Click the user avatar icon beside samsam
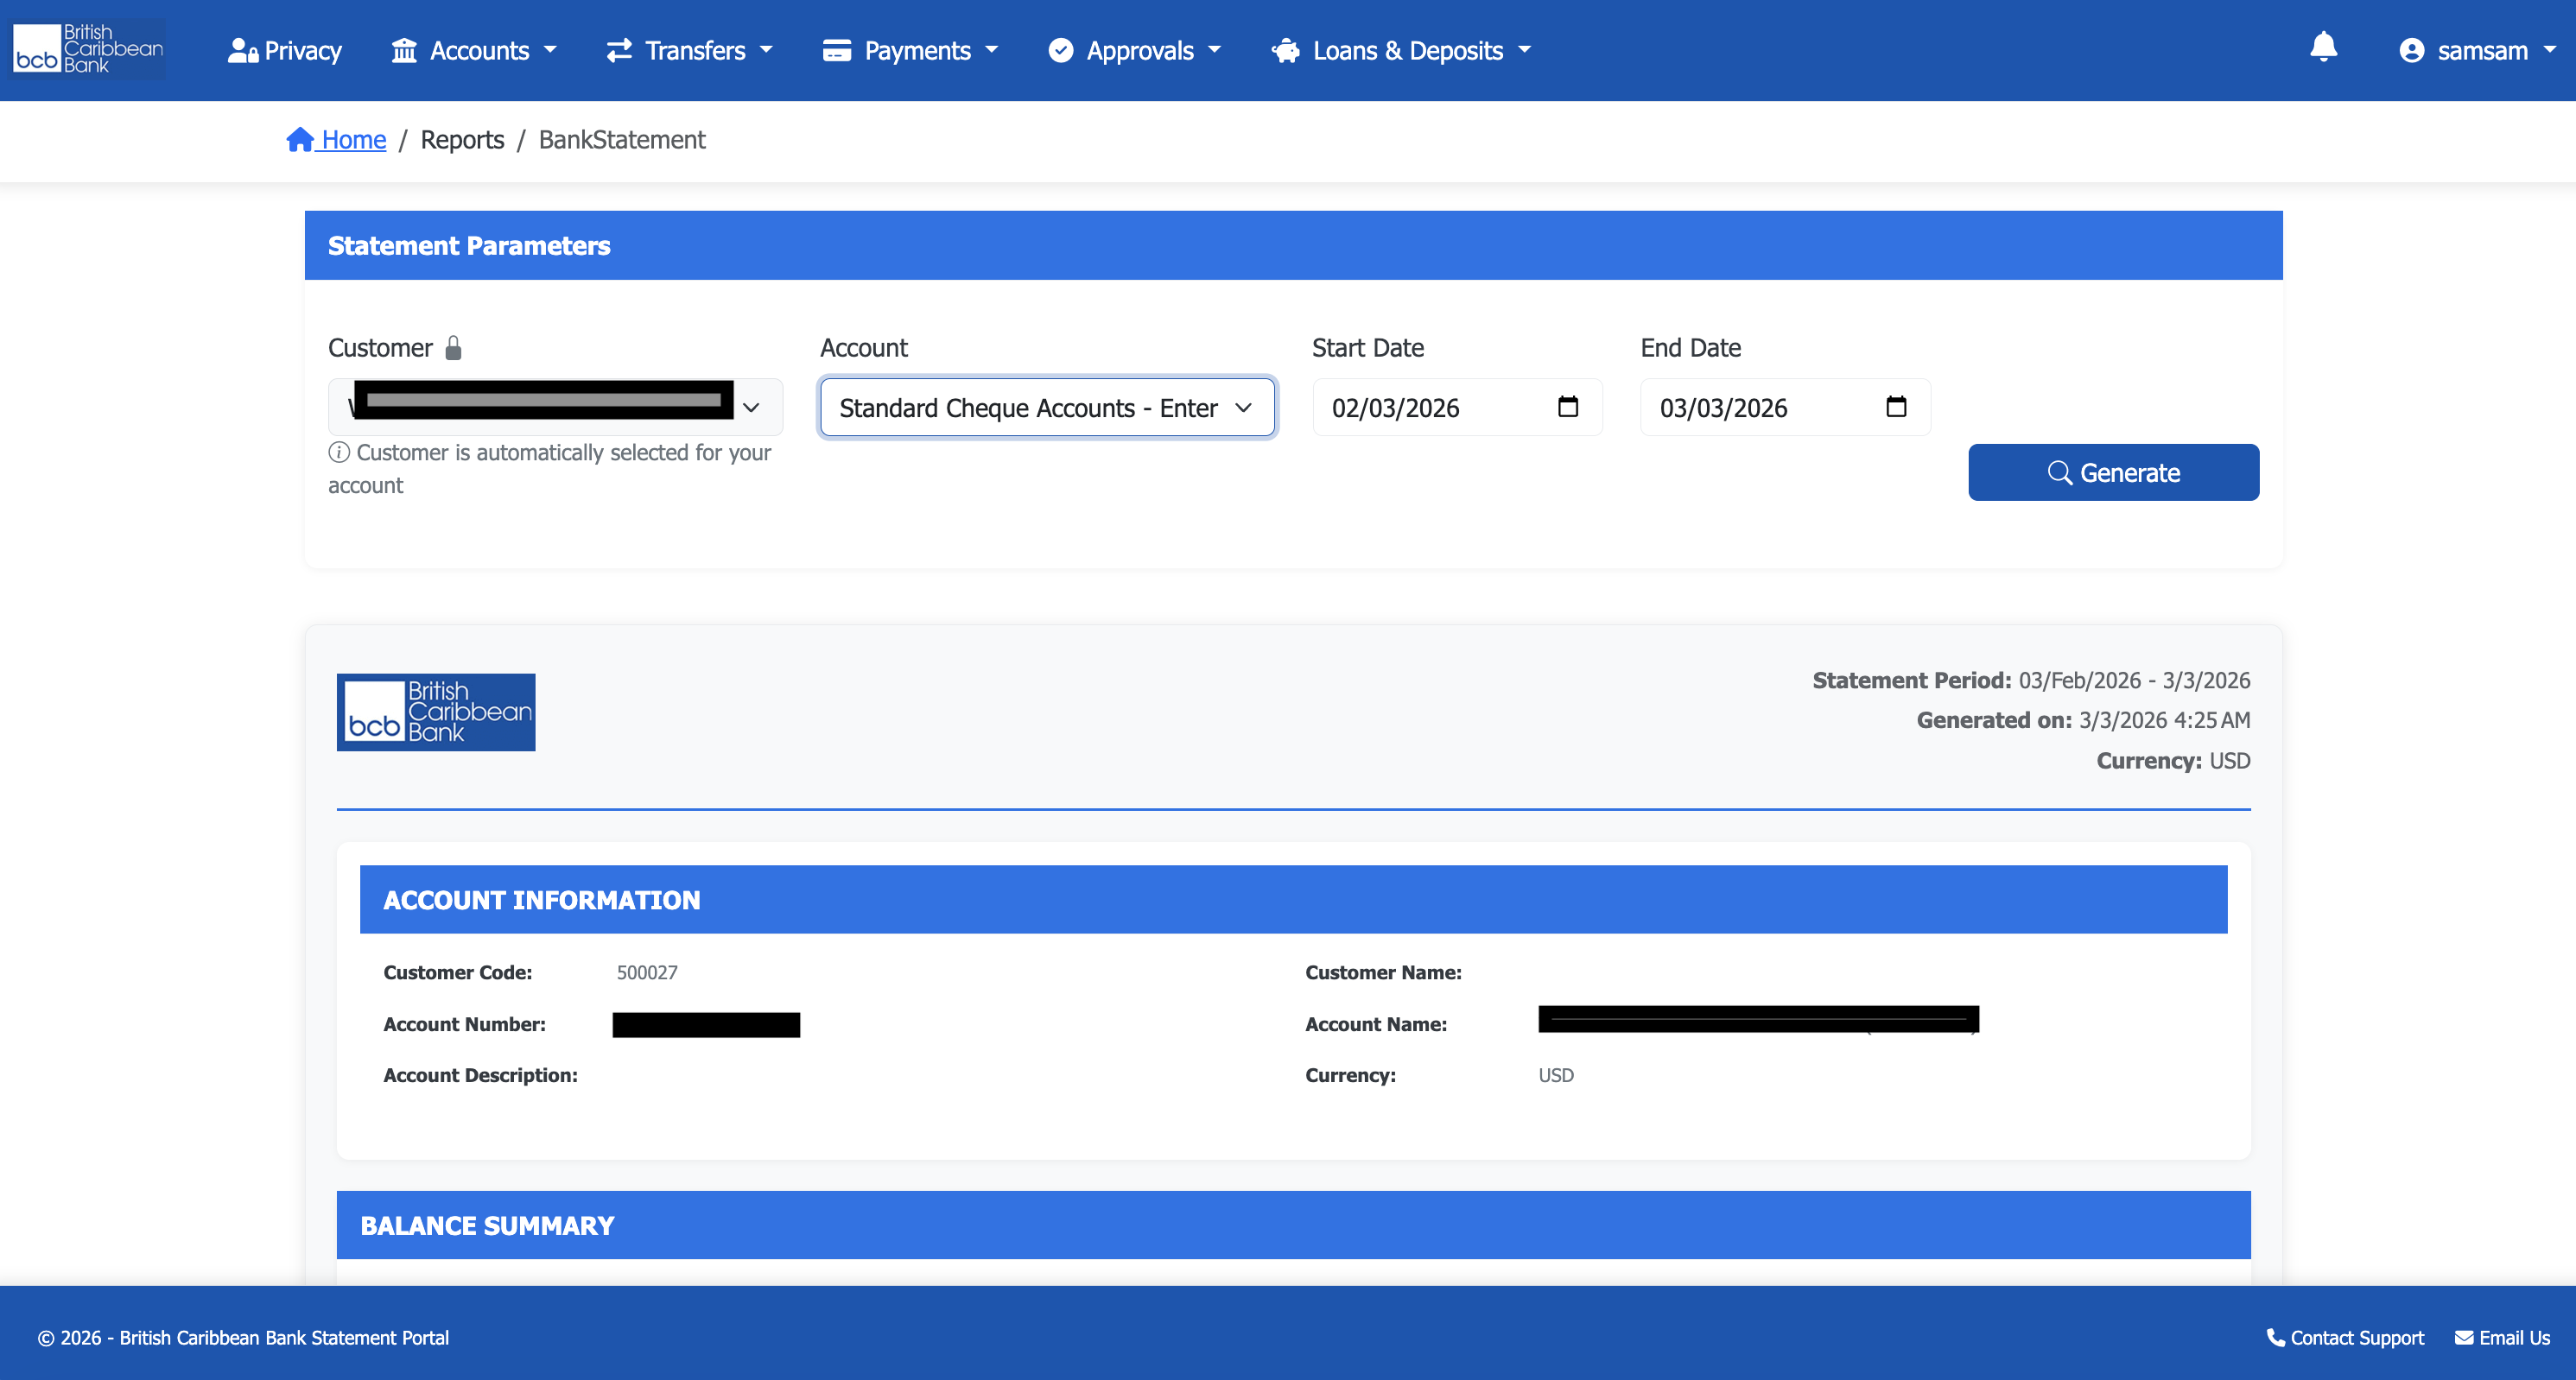The width and height of the screenshot is (2576, 1380). 2411,51
